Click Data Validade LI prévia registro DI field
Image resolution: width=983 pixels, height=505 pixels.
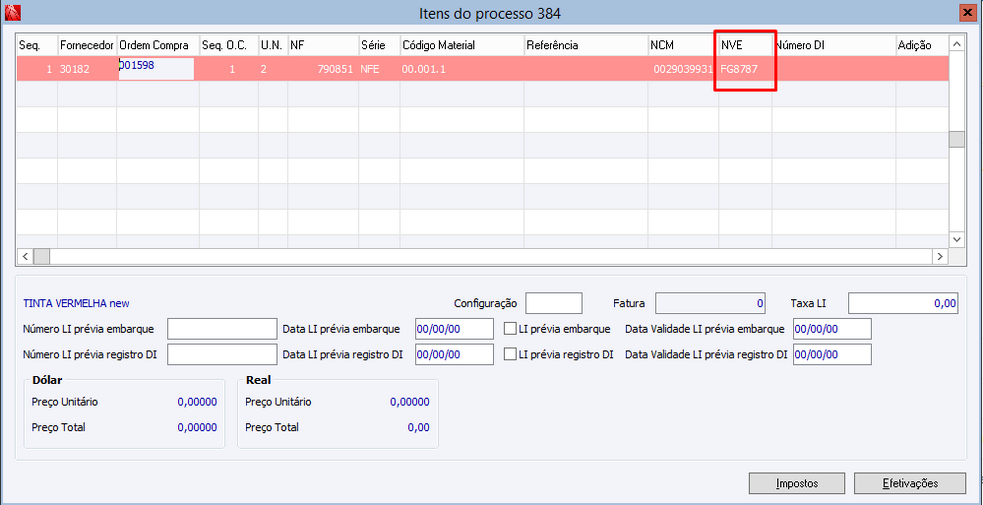(x=832, y=354)
